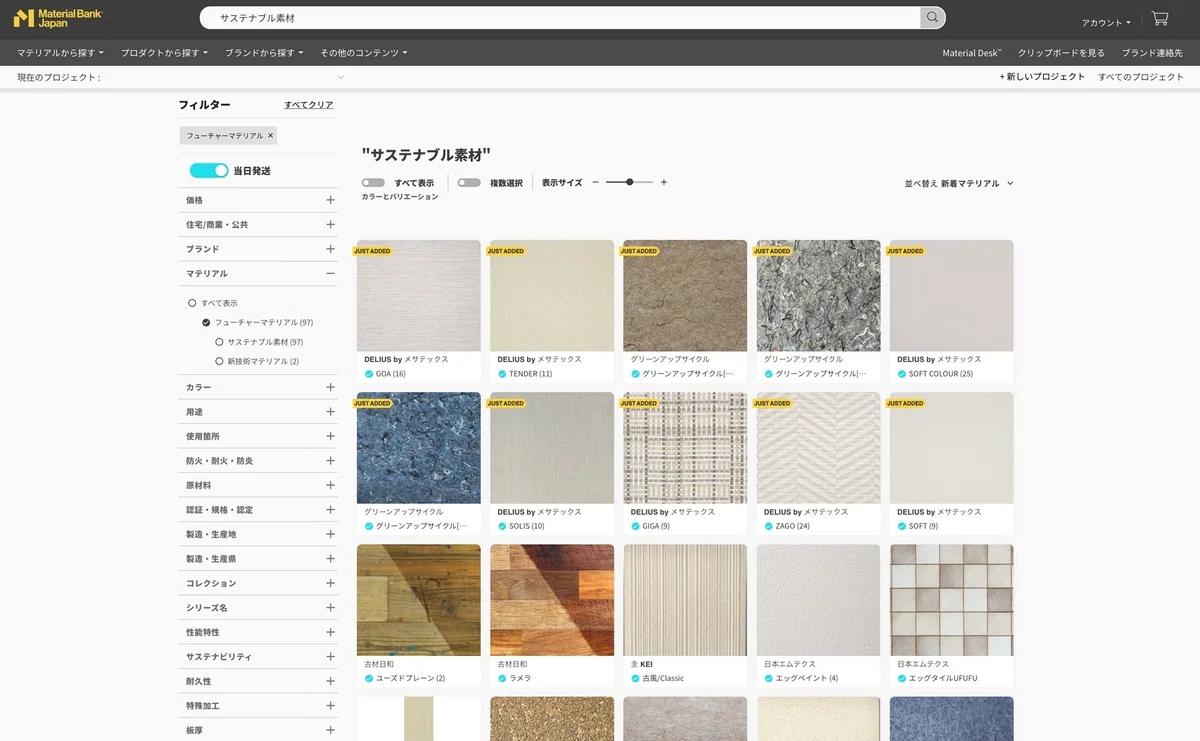
Task: Click the すべてクリア filter link
Action: pos(309,105)
